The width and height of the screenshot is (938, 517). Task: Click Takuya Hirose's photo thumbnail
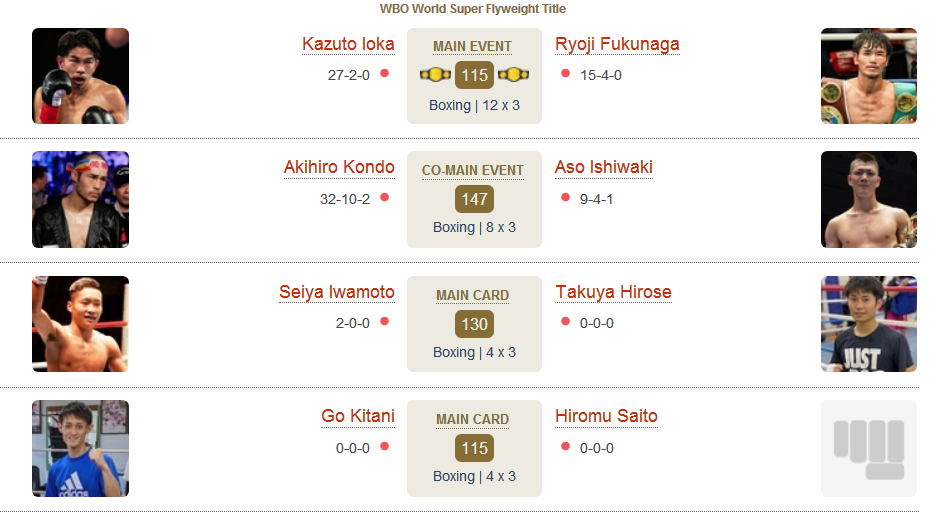coord(869,324)
